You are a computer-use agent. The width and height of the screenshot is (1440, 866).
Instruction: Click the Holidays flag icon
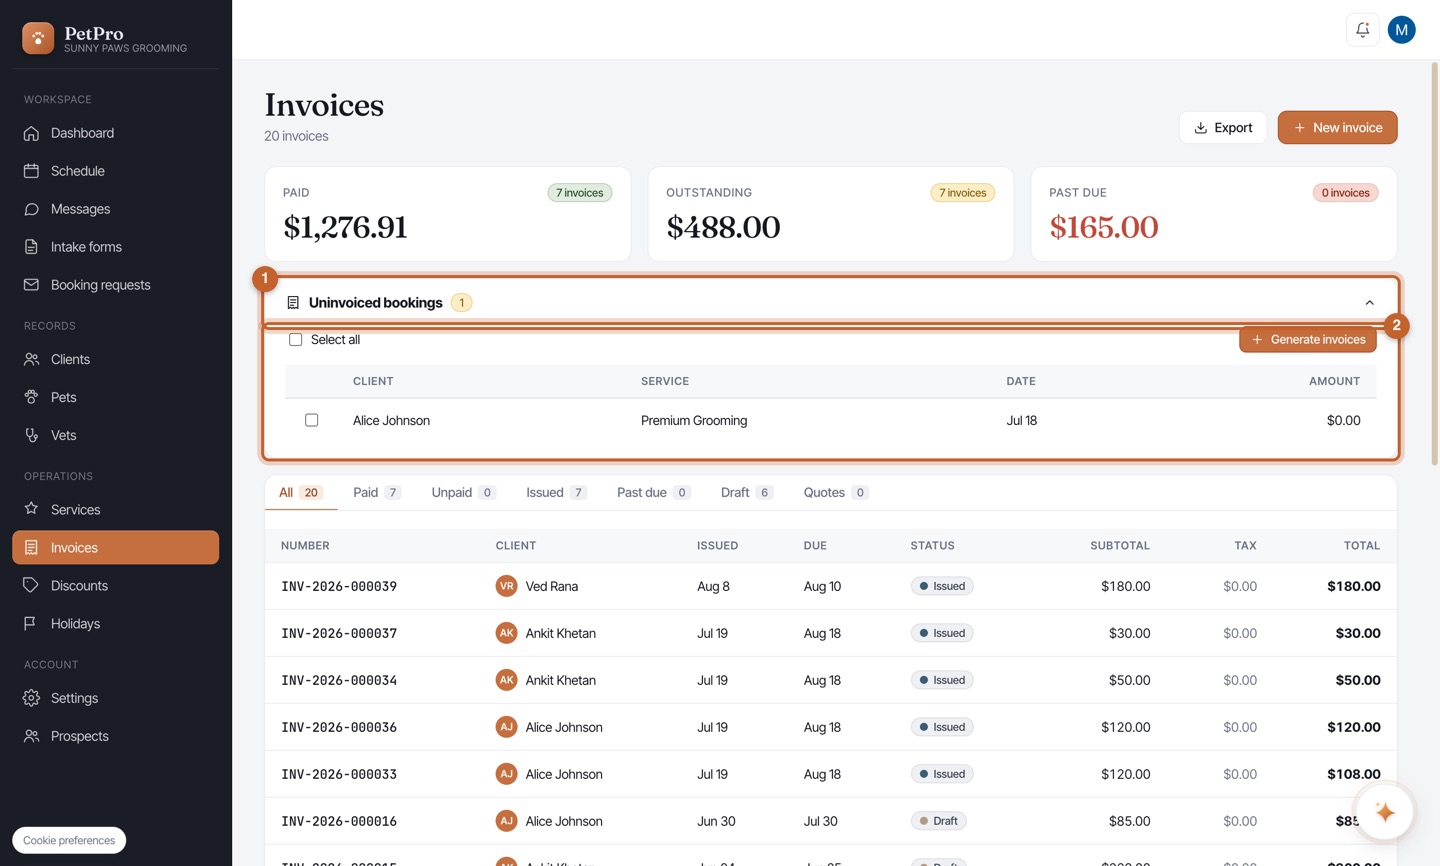coord(31,623)
